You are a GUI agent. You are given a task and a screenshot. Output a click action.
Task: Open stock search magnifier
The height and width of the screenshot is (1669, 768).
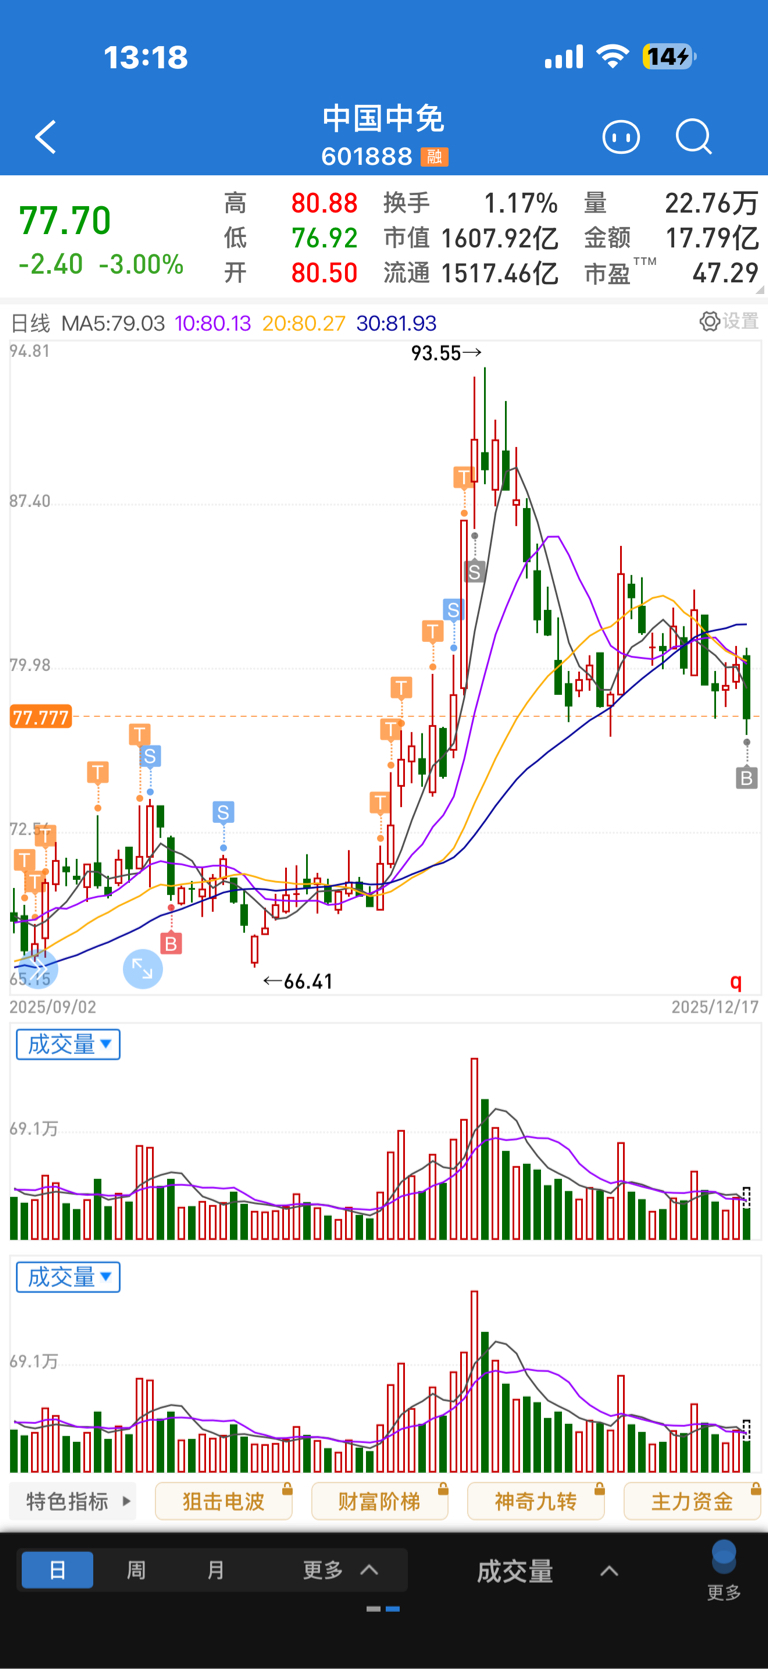click(693, 137)
